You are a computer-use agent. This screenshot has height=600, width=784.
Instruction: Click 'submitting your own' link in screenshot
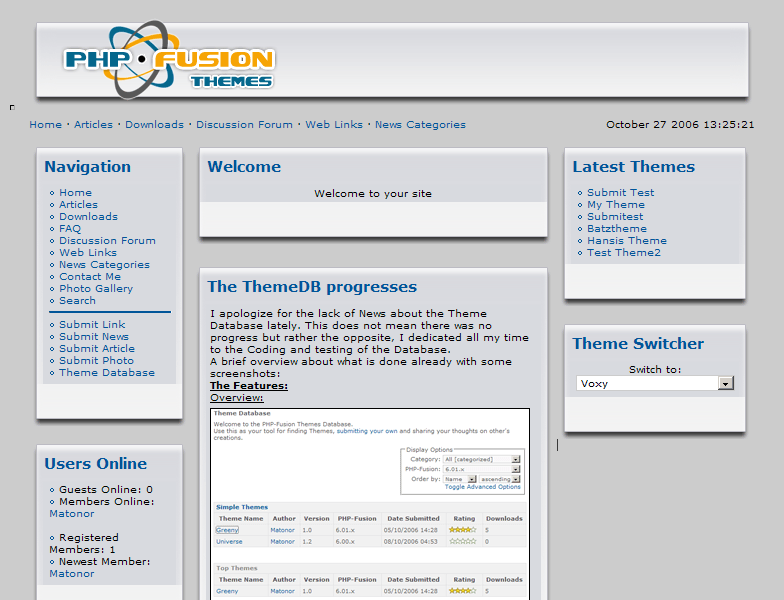(x=367, y=431)
